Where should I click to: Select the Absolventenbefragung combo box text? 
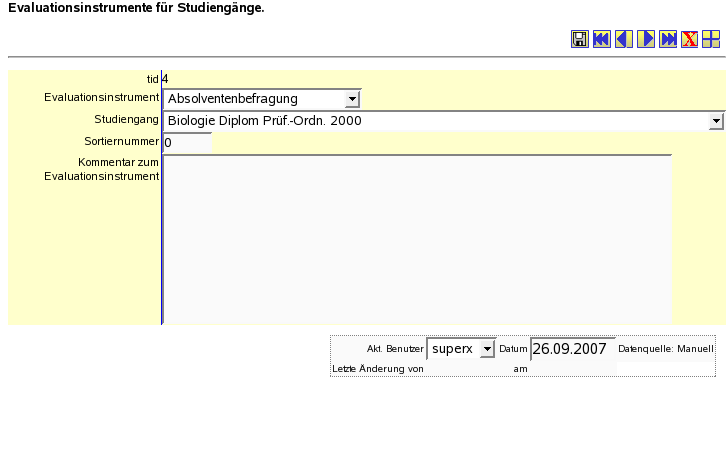coord(252,99)
